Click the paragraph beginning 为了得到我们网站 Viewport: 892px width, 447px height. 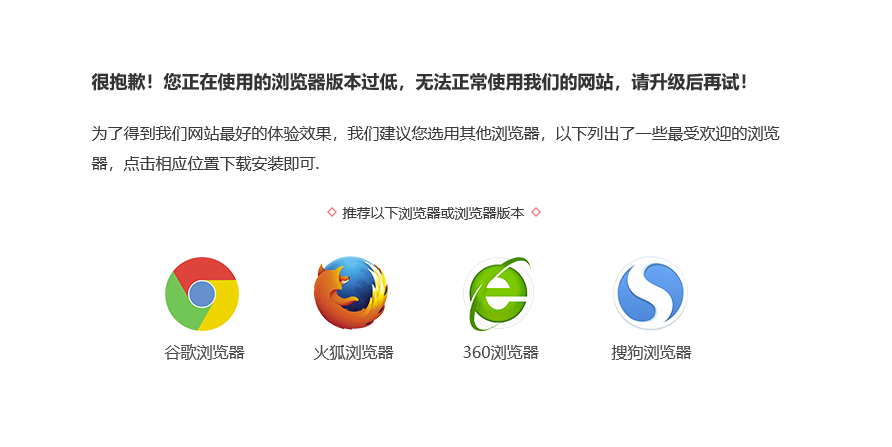click(x=435, y=149)
